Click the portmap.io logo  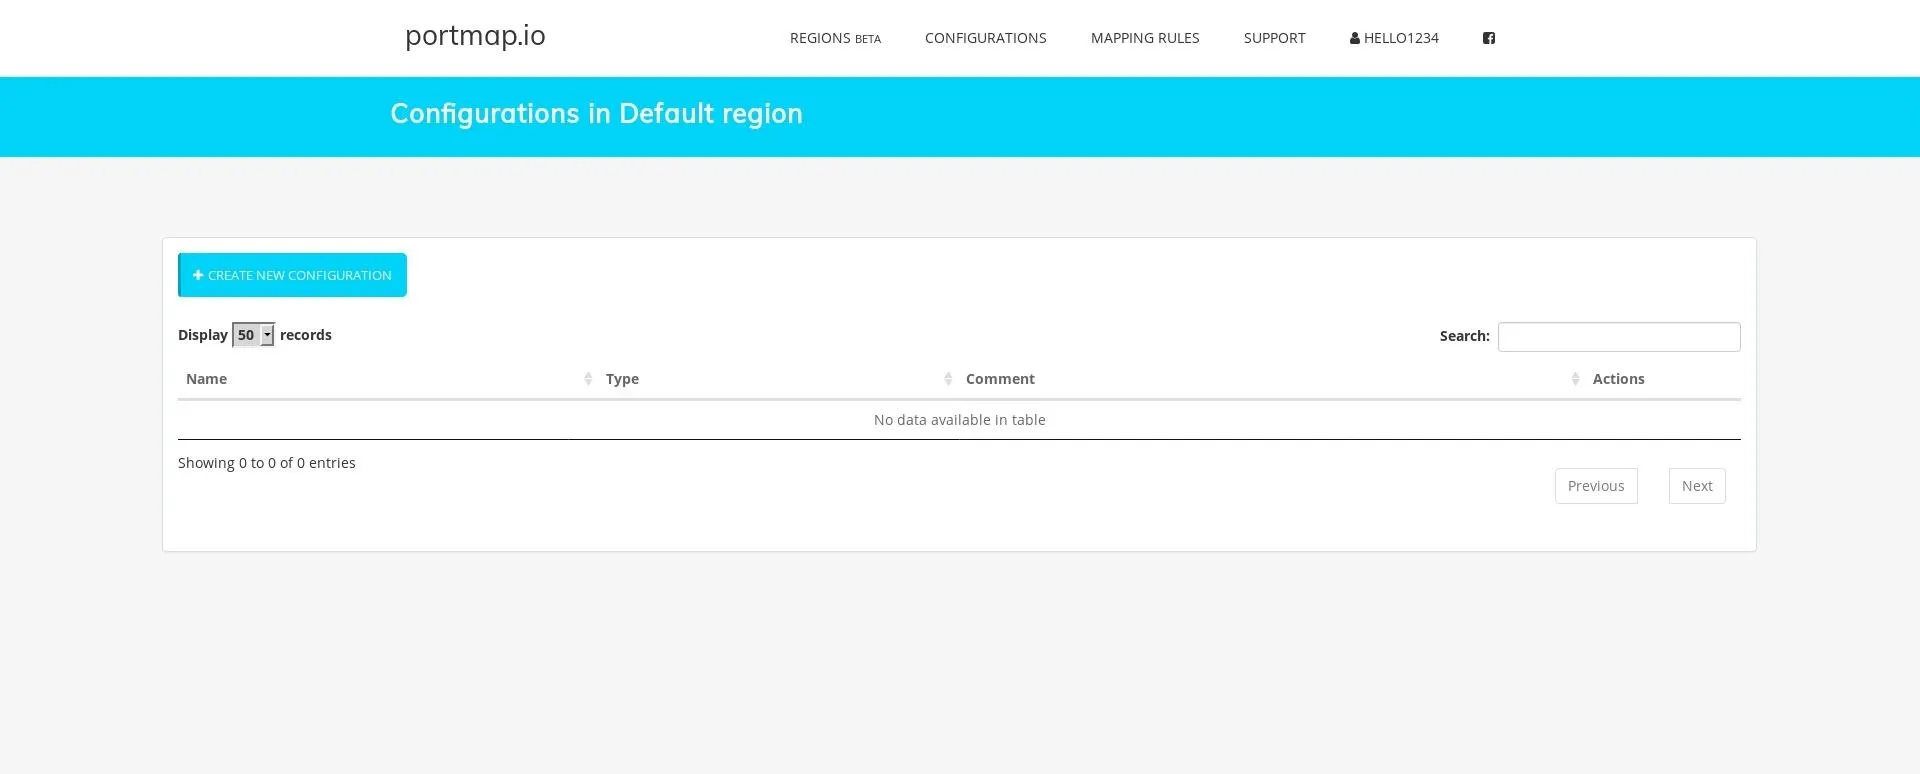pos(475,36)
